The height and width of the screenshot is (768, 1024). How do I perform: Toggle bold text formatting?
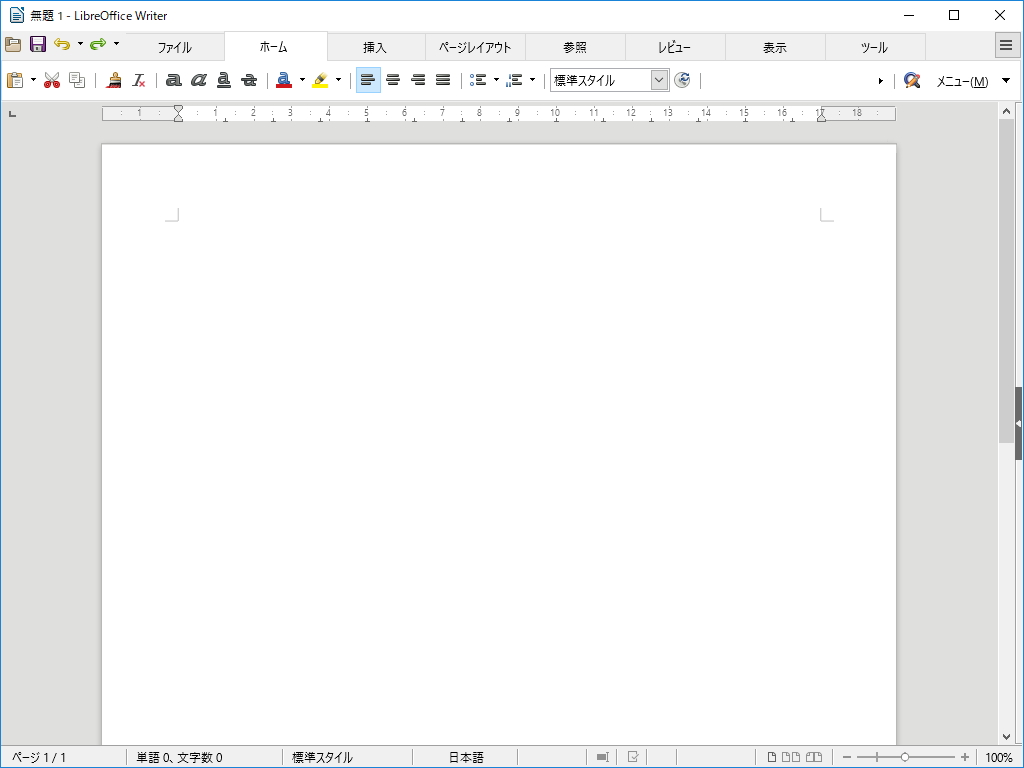pyautogui.click(x=173, y=80)
